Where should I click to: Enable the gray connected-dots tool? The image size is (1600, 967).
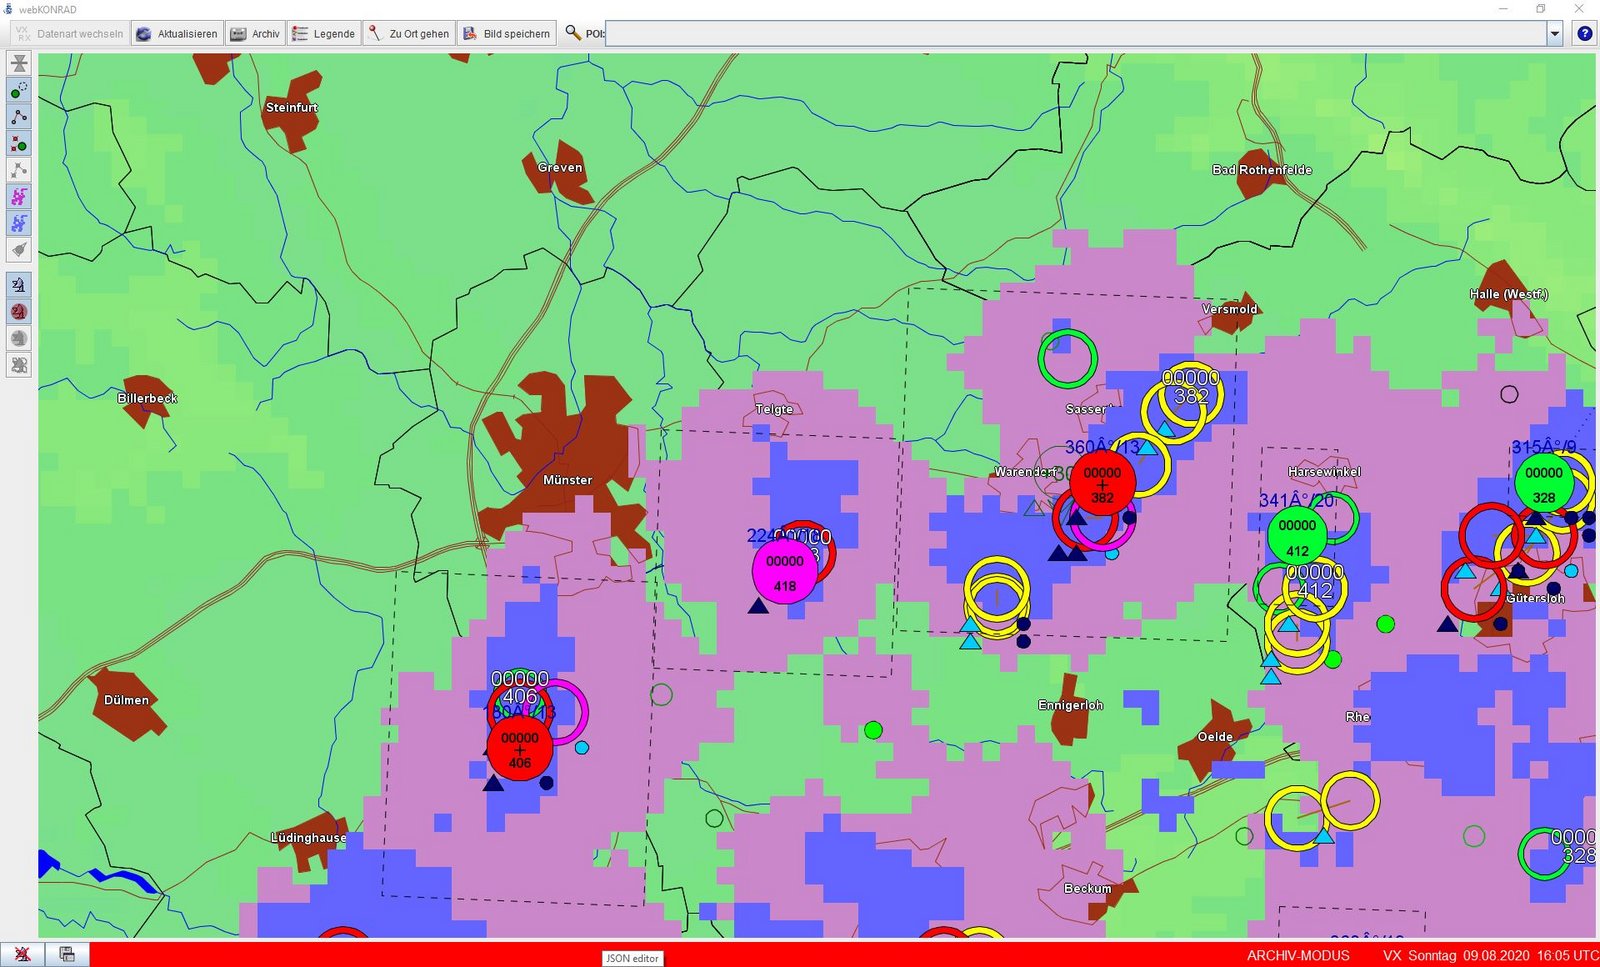coord(19,170)
